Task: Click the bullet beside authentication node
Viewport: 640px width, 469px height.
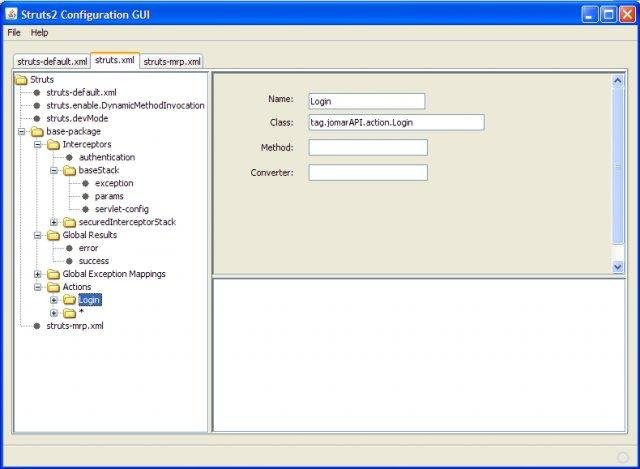Action: (x=69, y=157)
